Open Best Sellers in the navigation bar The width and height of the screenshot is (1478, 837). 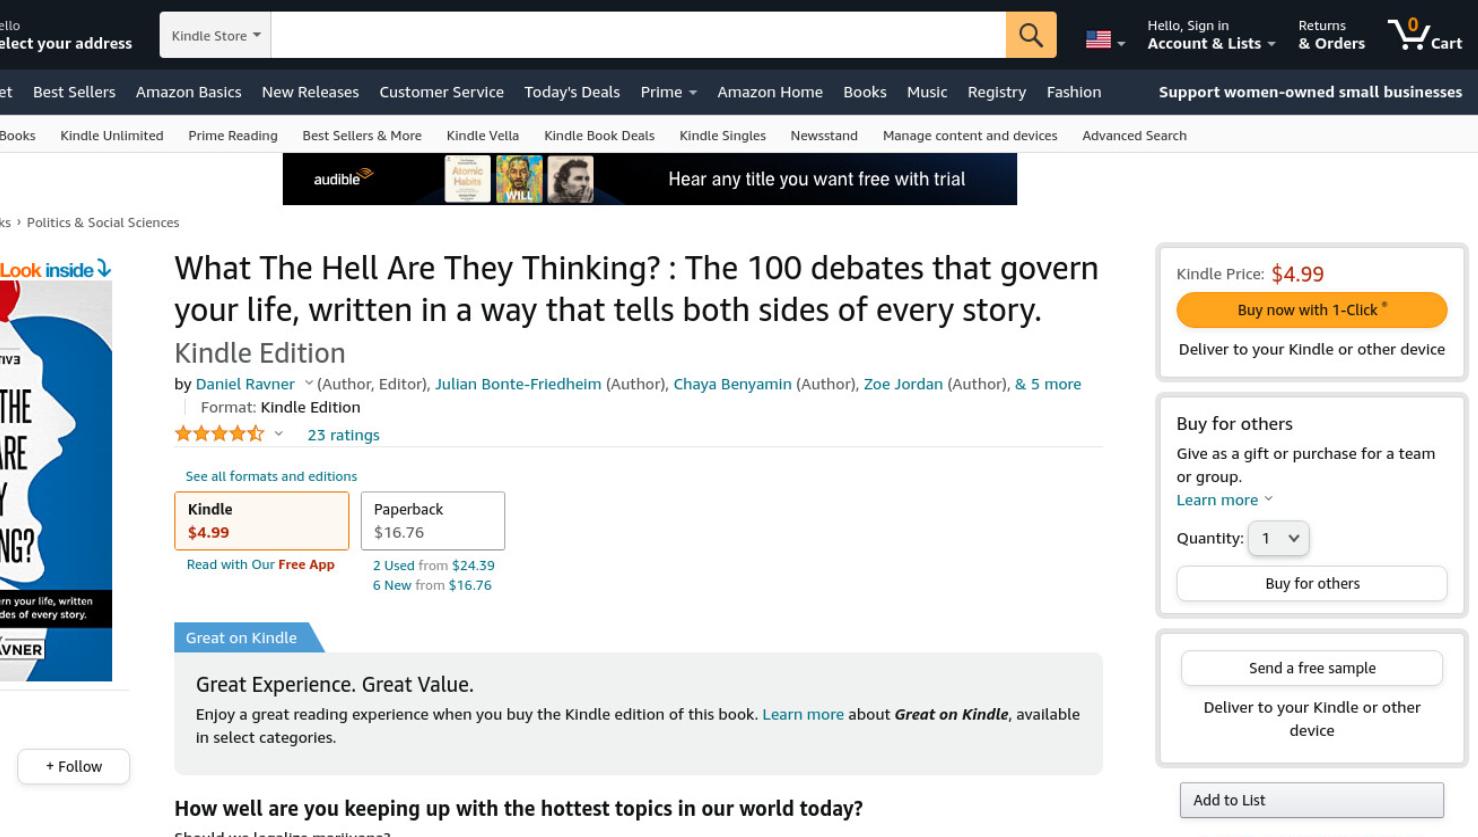(74, 92)
